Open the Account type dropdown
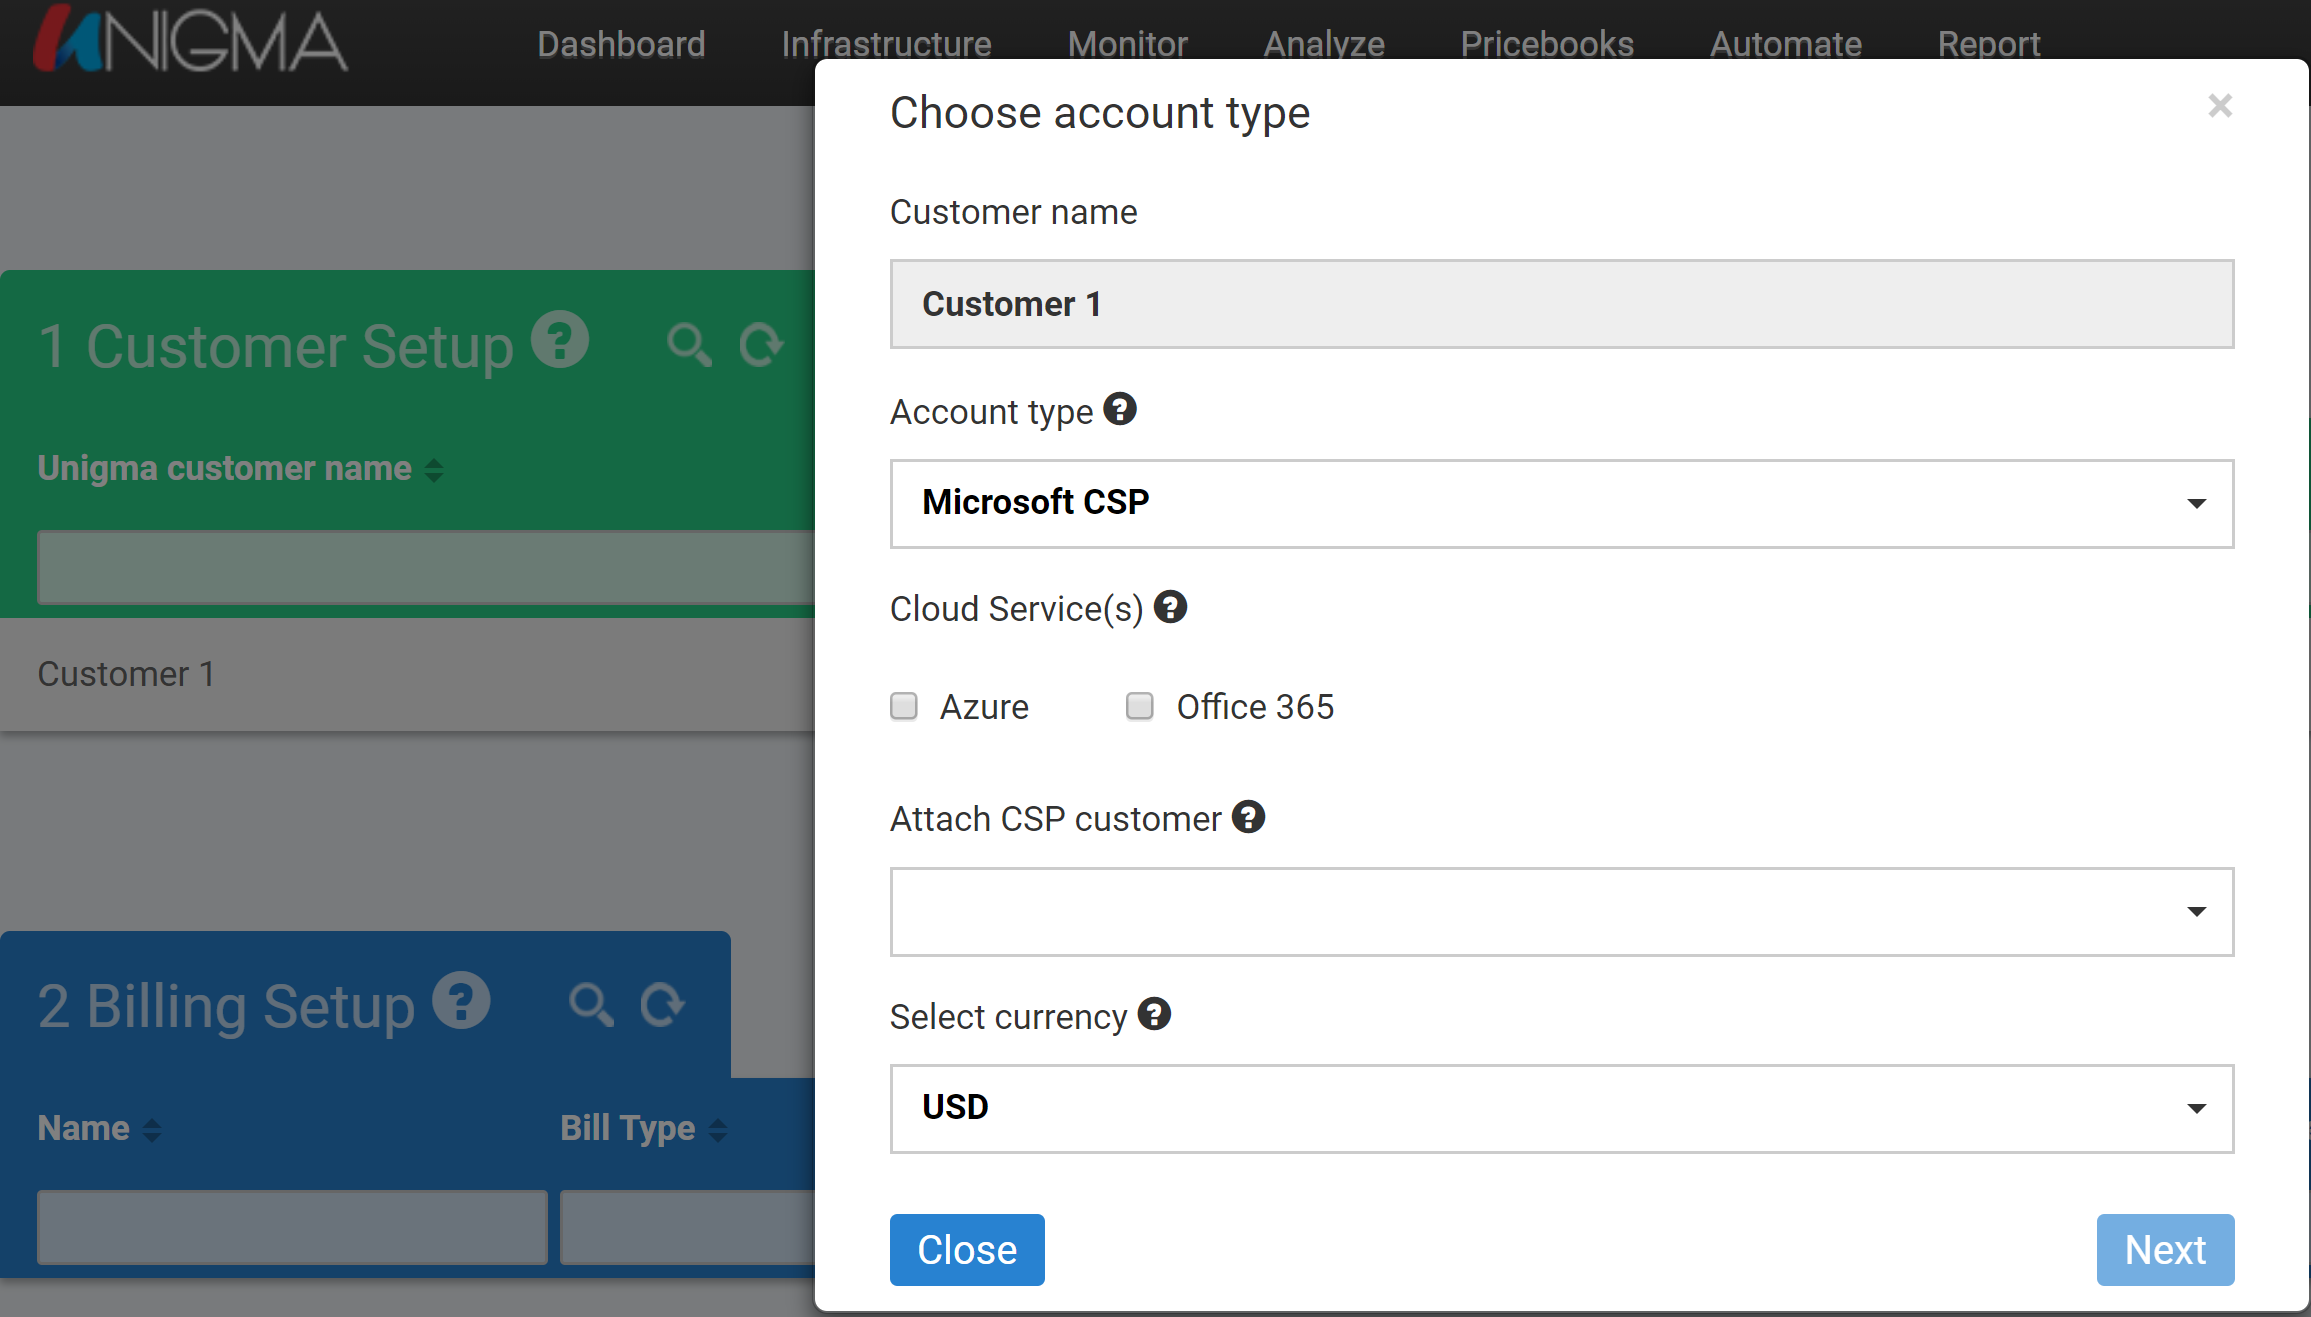Viewport: 2311px width, 1317px height. [x=1562, y=503]
